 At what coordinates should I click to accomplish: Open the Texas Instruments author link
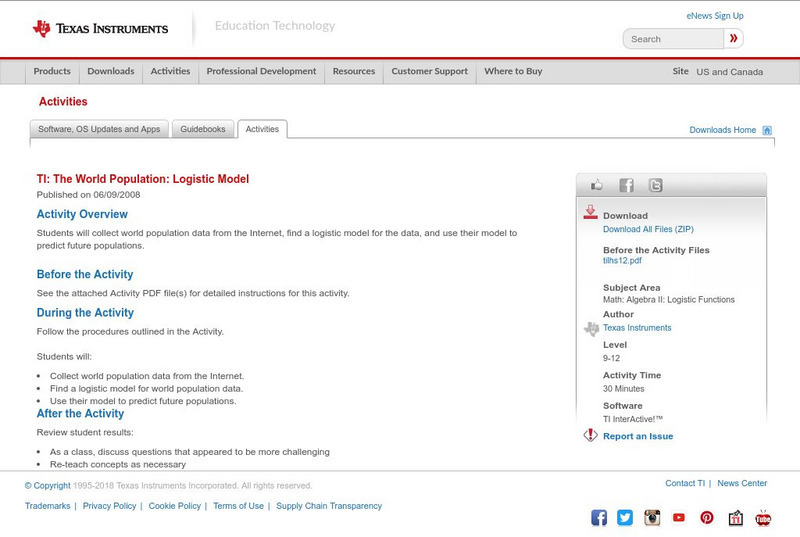[x=637, y=328]
